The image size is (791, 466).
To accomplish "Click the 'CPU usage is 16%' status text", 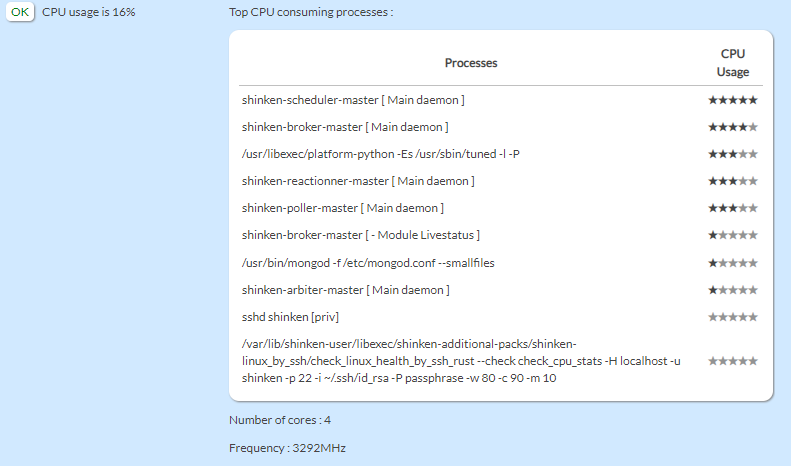I will pos(89,12).
